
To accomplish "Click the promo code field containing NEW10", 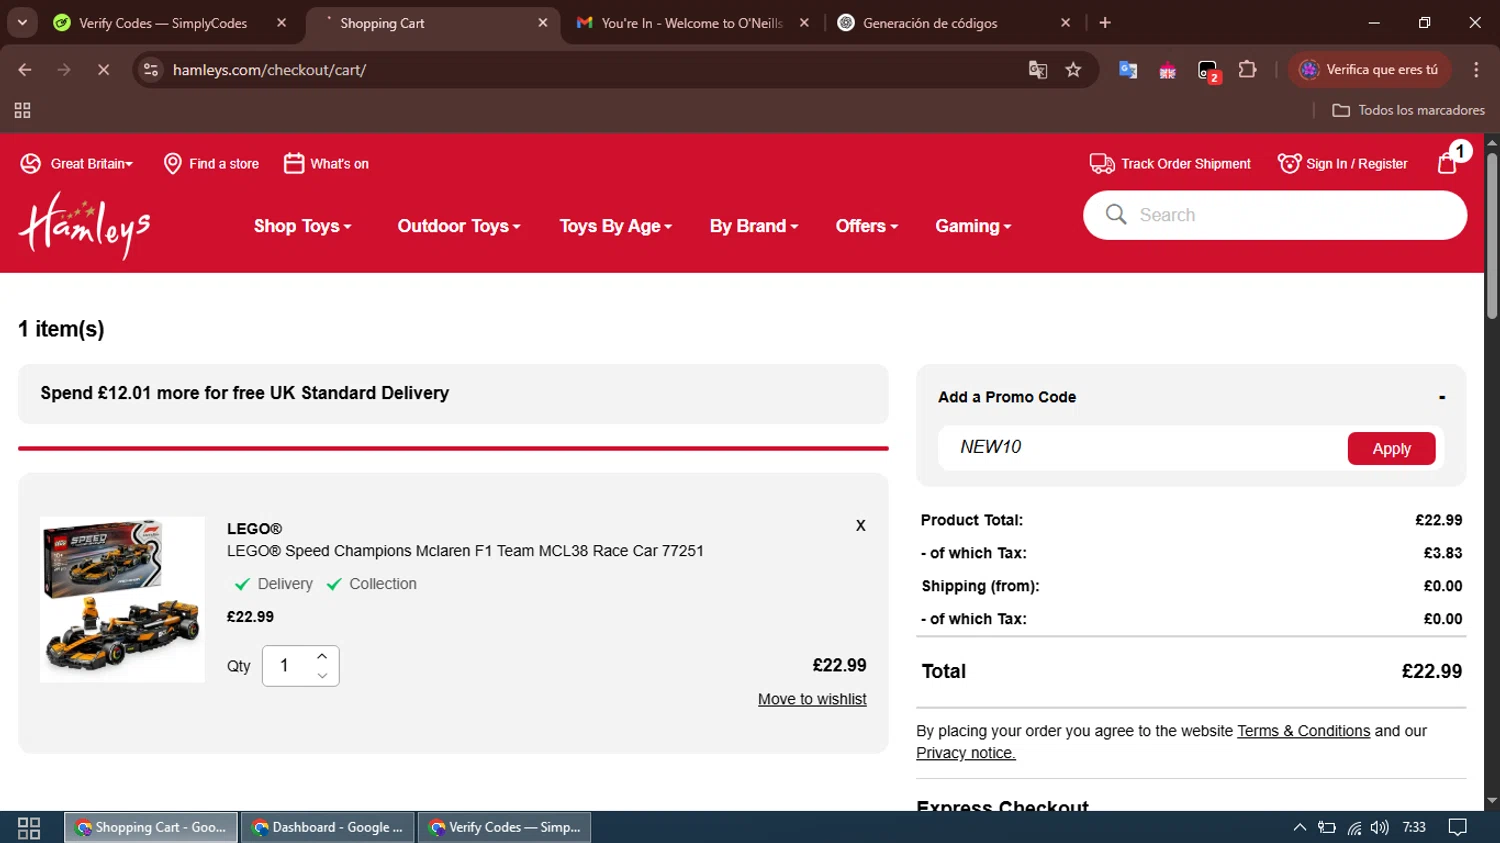I will (1142, 447).
